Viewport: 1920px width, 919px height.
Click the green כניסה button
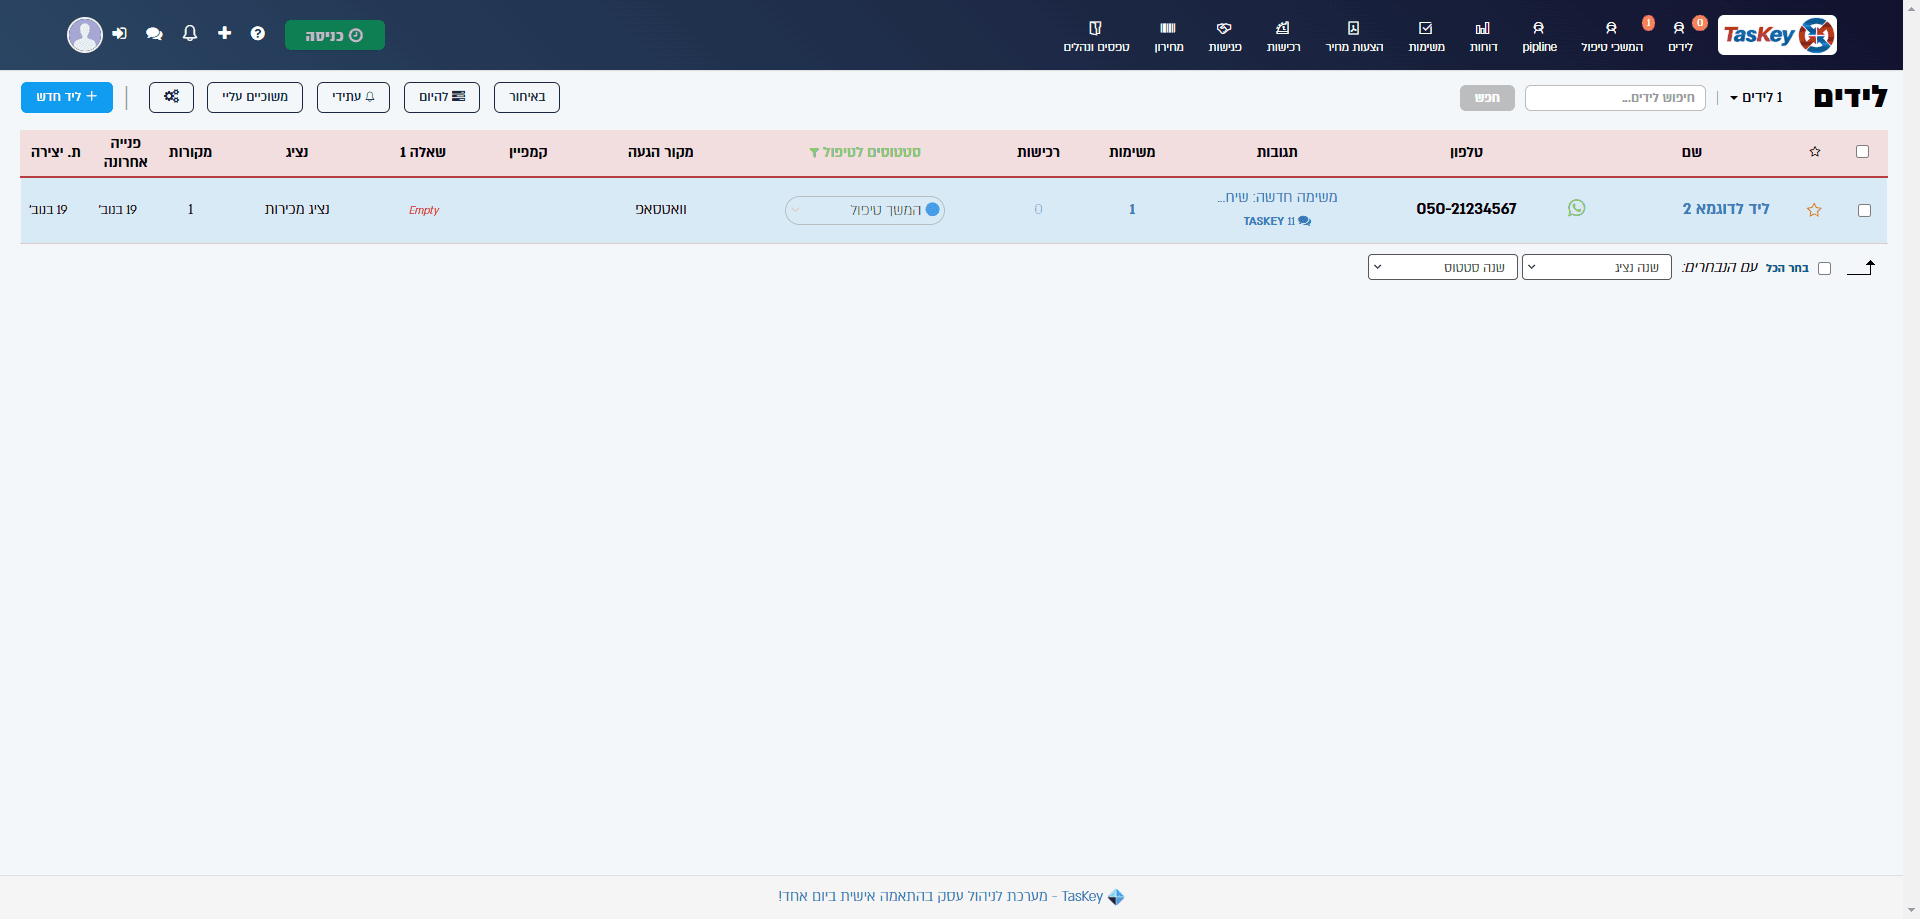click(x=335, y=35)
